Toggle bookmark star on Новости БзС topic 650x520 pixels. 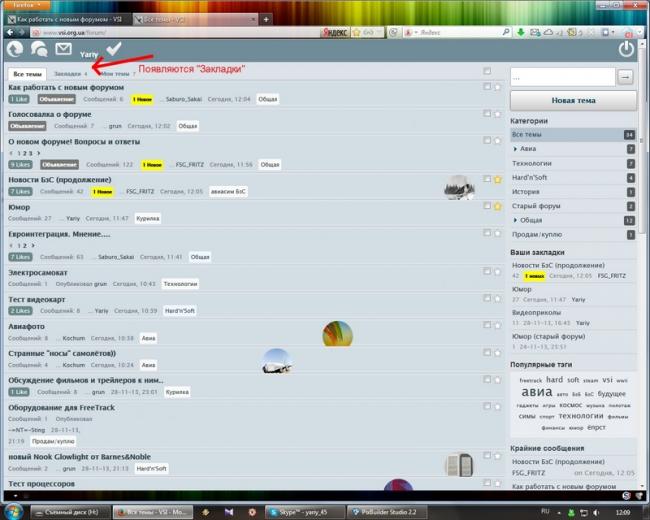tap(497, 180)
